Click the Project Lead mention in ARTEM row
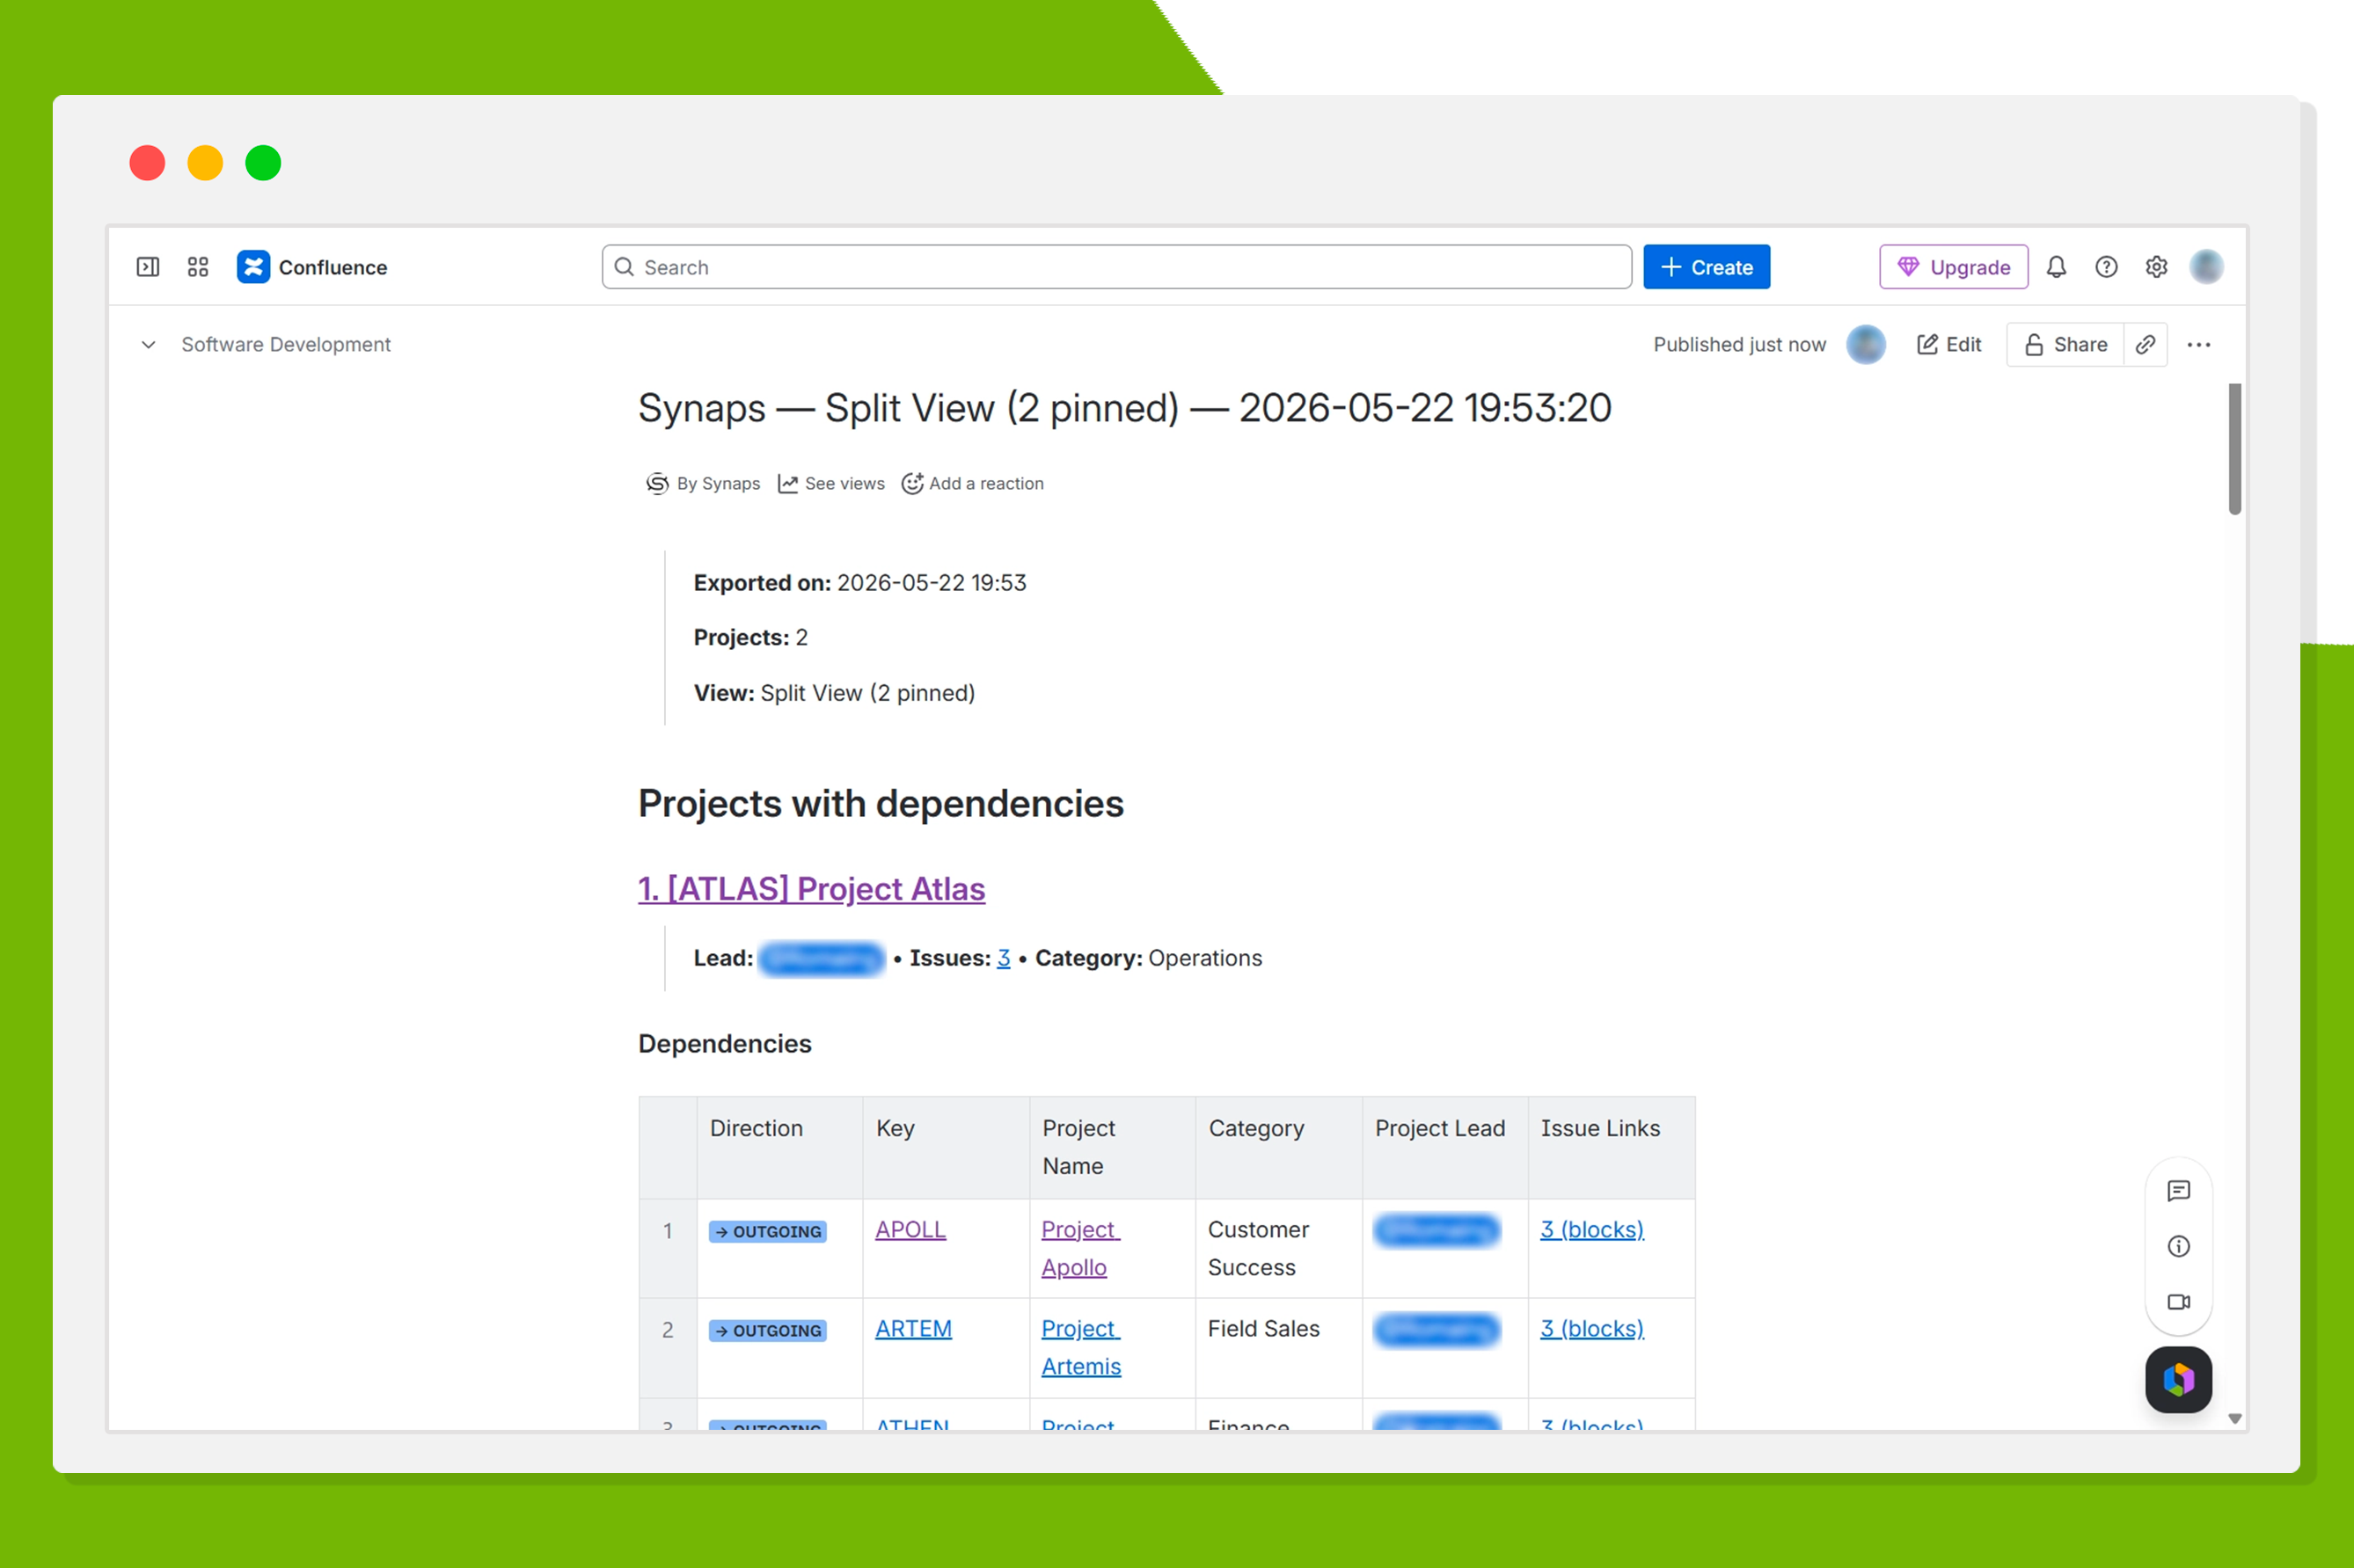Viewport: 2354px width, 1568px height. 1436,1330
